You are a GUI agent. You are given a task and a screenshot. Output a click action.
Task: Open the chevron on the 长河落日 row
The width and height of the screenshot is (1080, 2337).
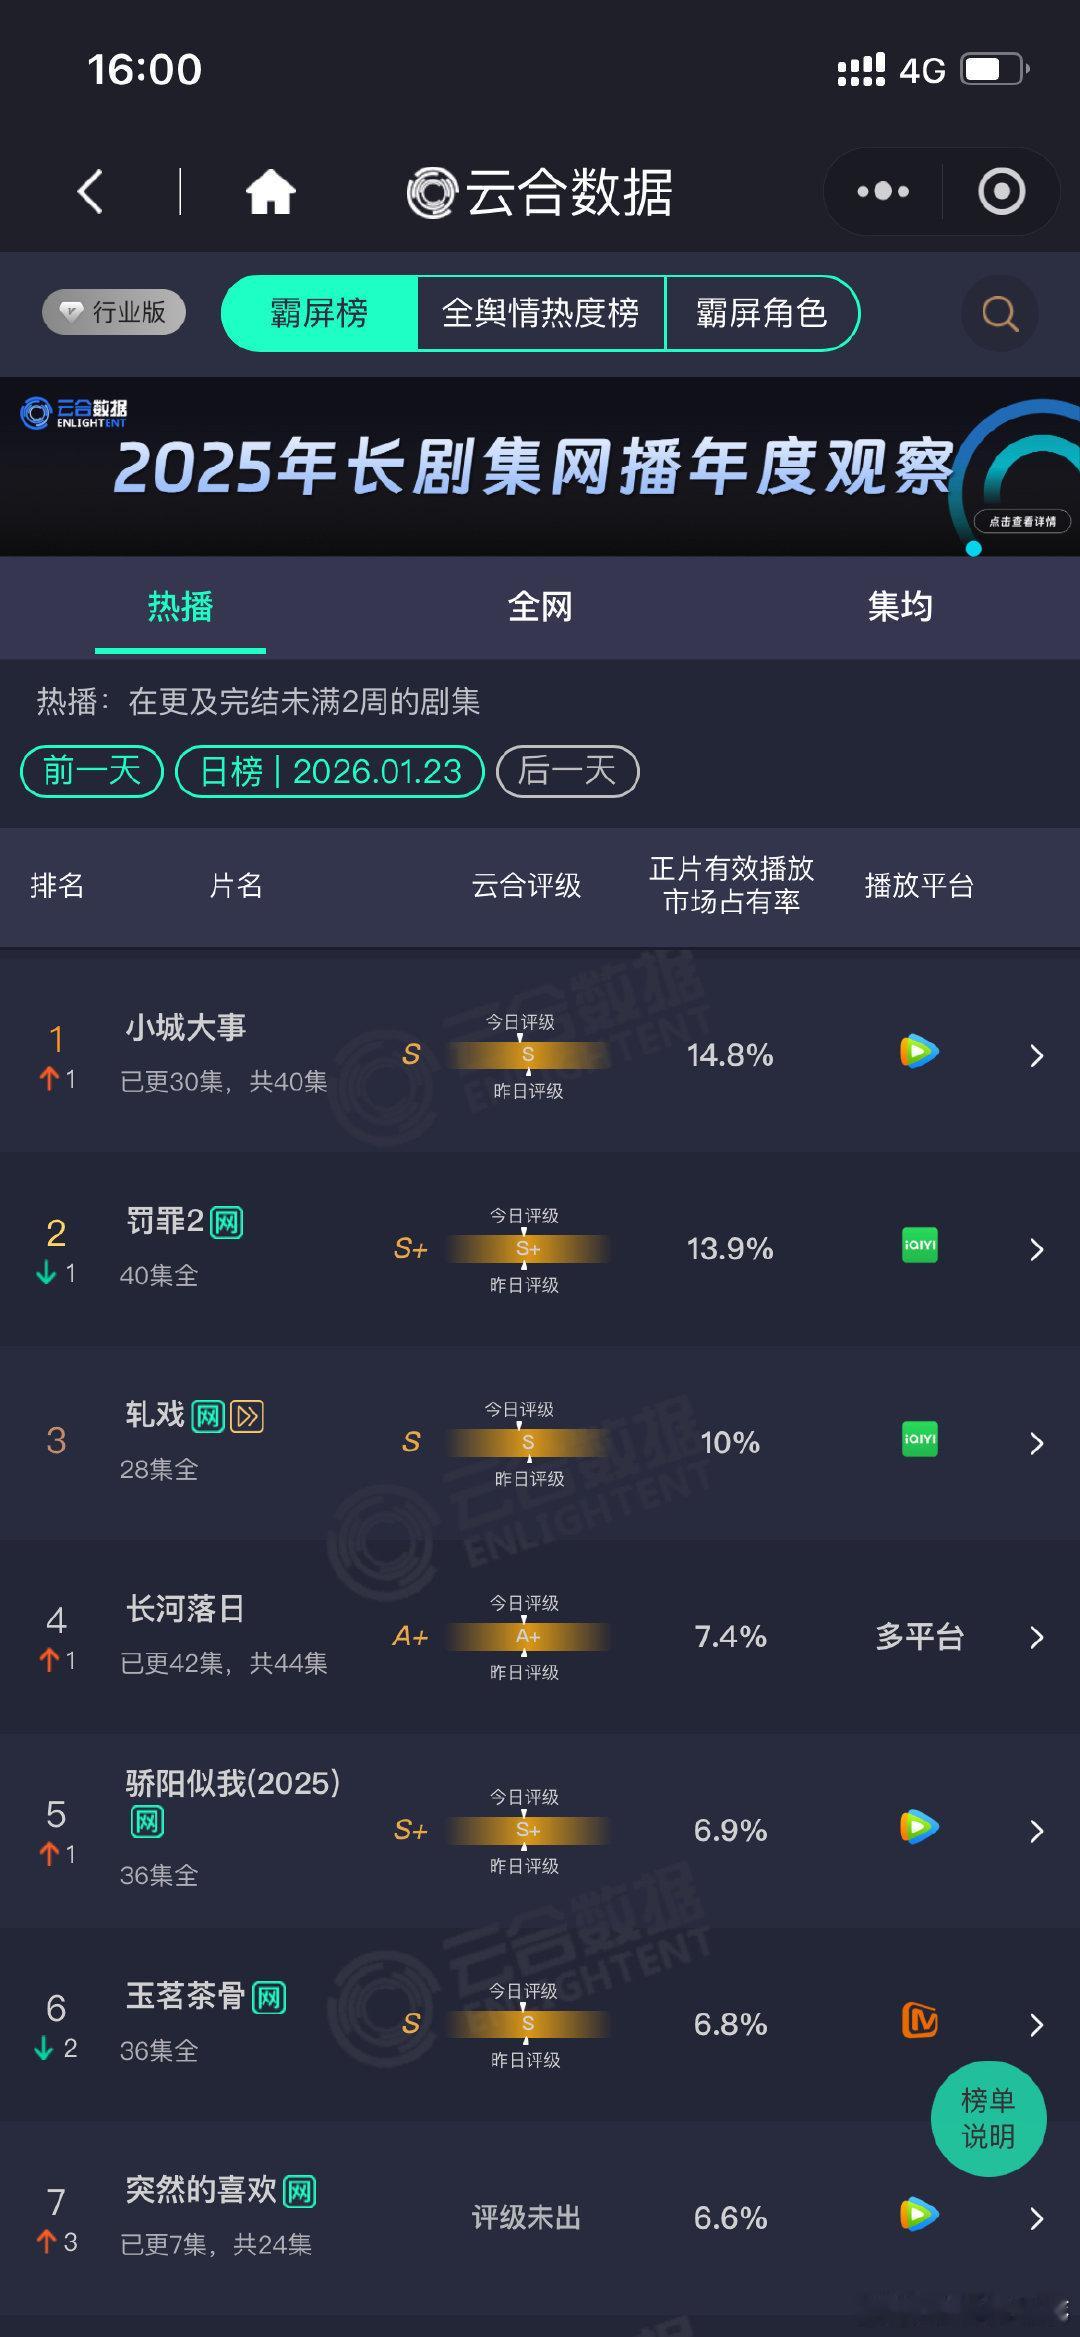(x=1037, y=1637)
